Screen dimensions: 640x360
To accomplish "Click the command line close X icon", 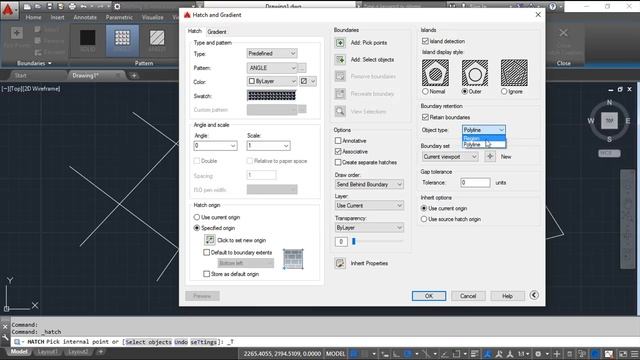I will coord(5,327).
